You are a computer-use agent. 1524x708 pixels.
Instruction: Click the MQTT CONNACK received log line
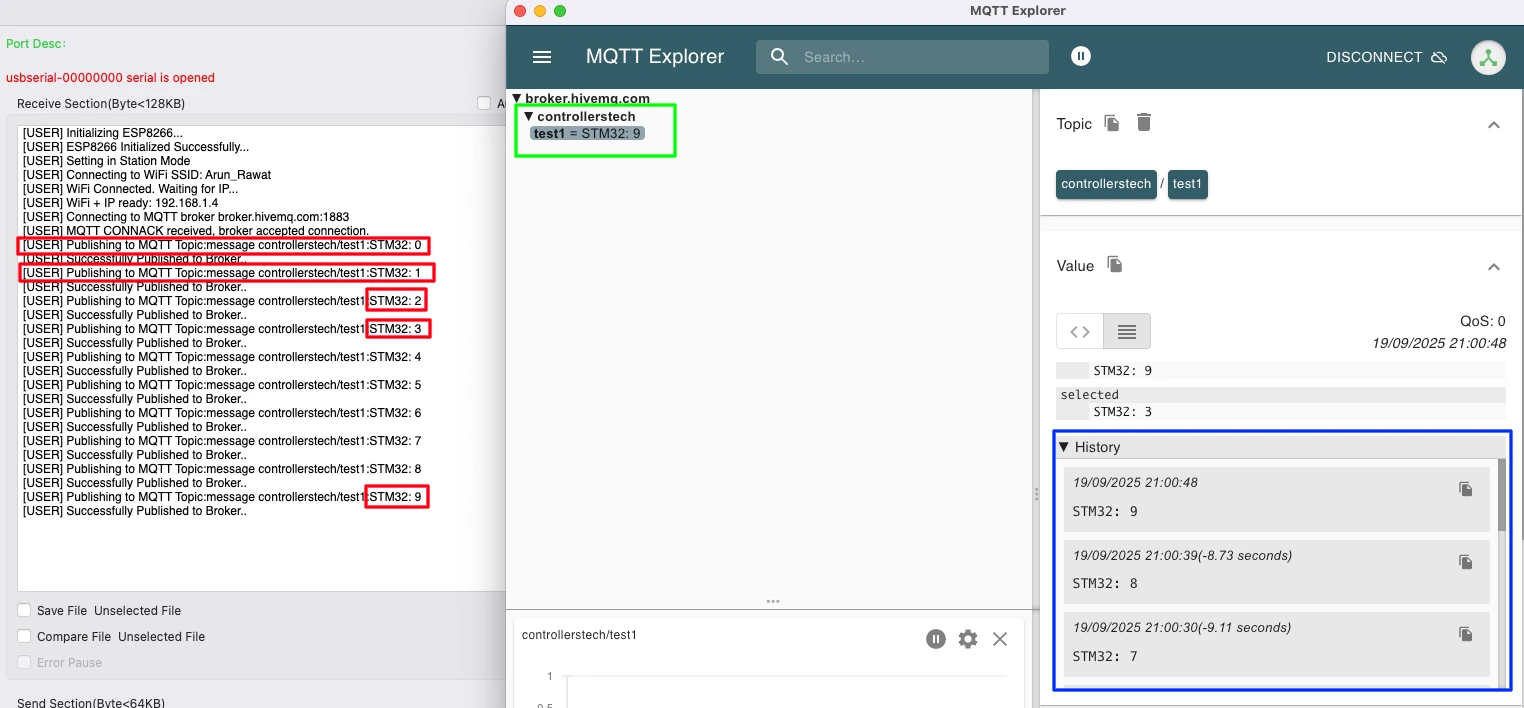click(196, 231)
